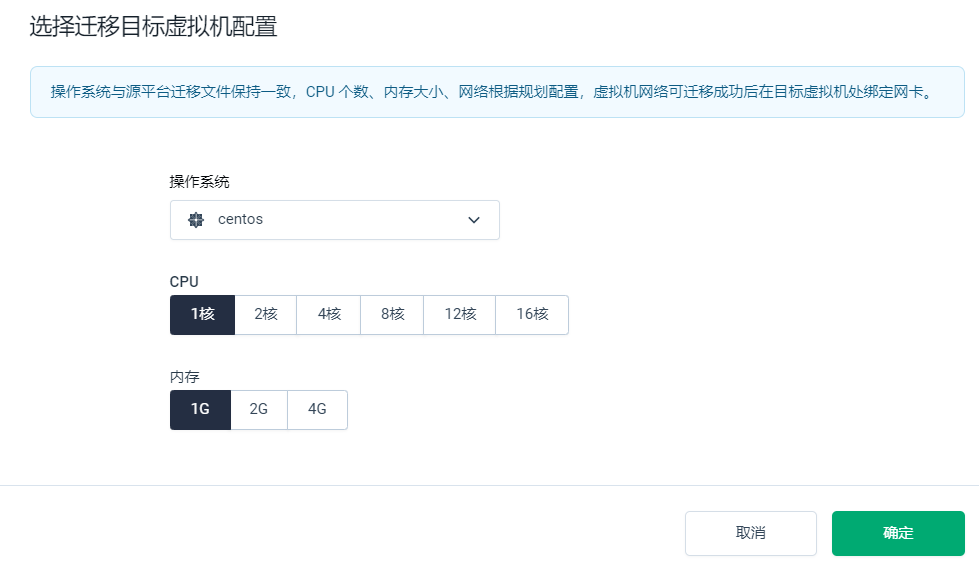979x570 pixels.
Task: Choose 2核 for CPU count
Action: click(265, 314)
